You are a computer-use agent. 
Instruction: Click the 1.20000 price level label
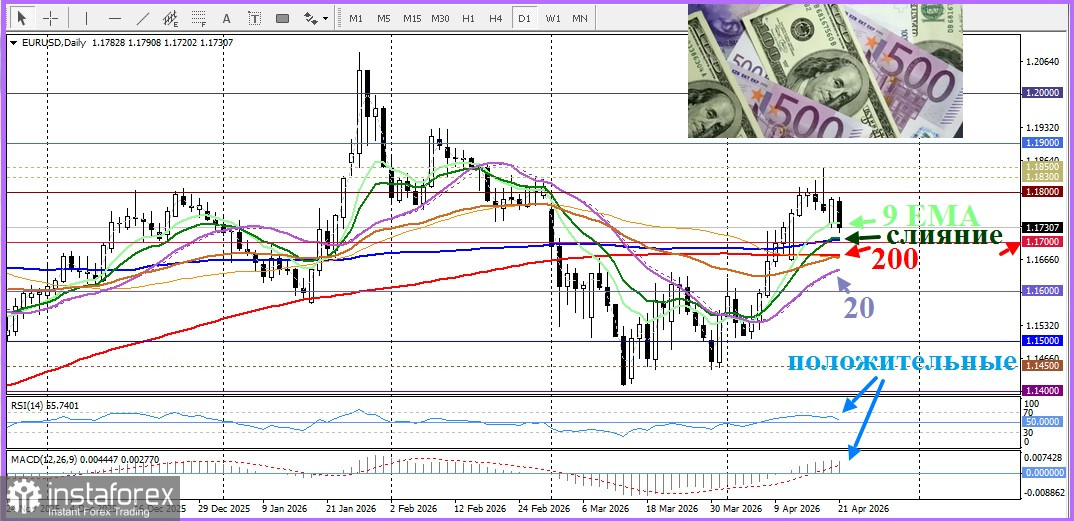pos(1043,93)
